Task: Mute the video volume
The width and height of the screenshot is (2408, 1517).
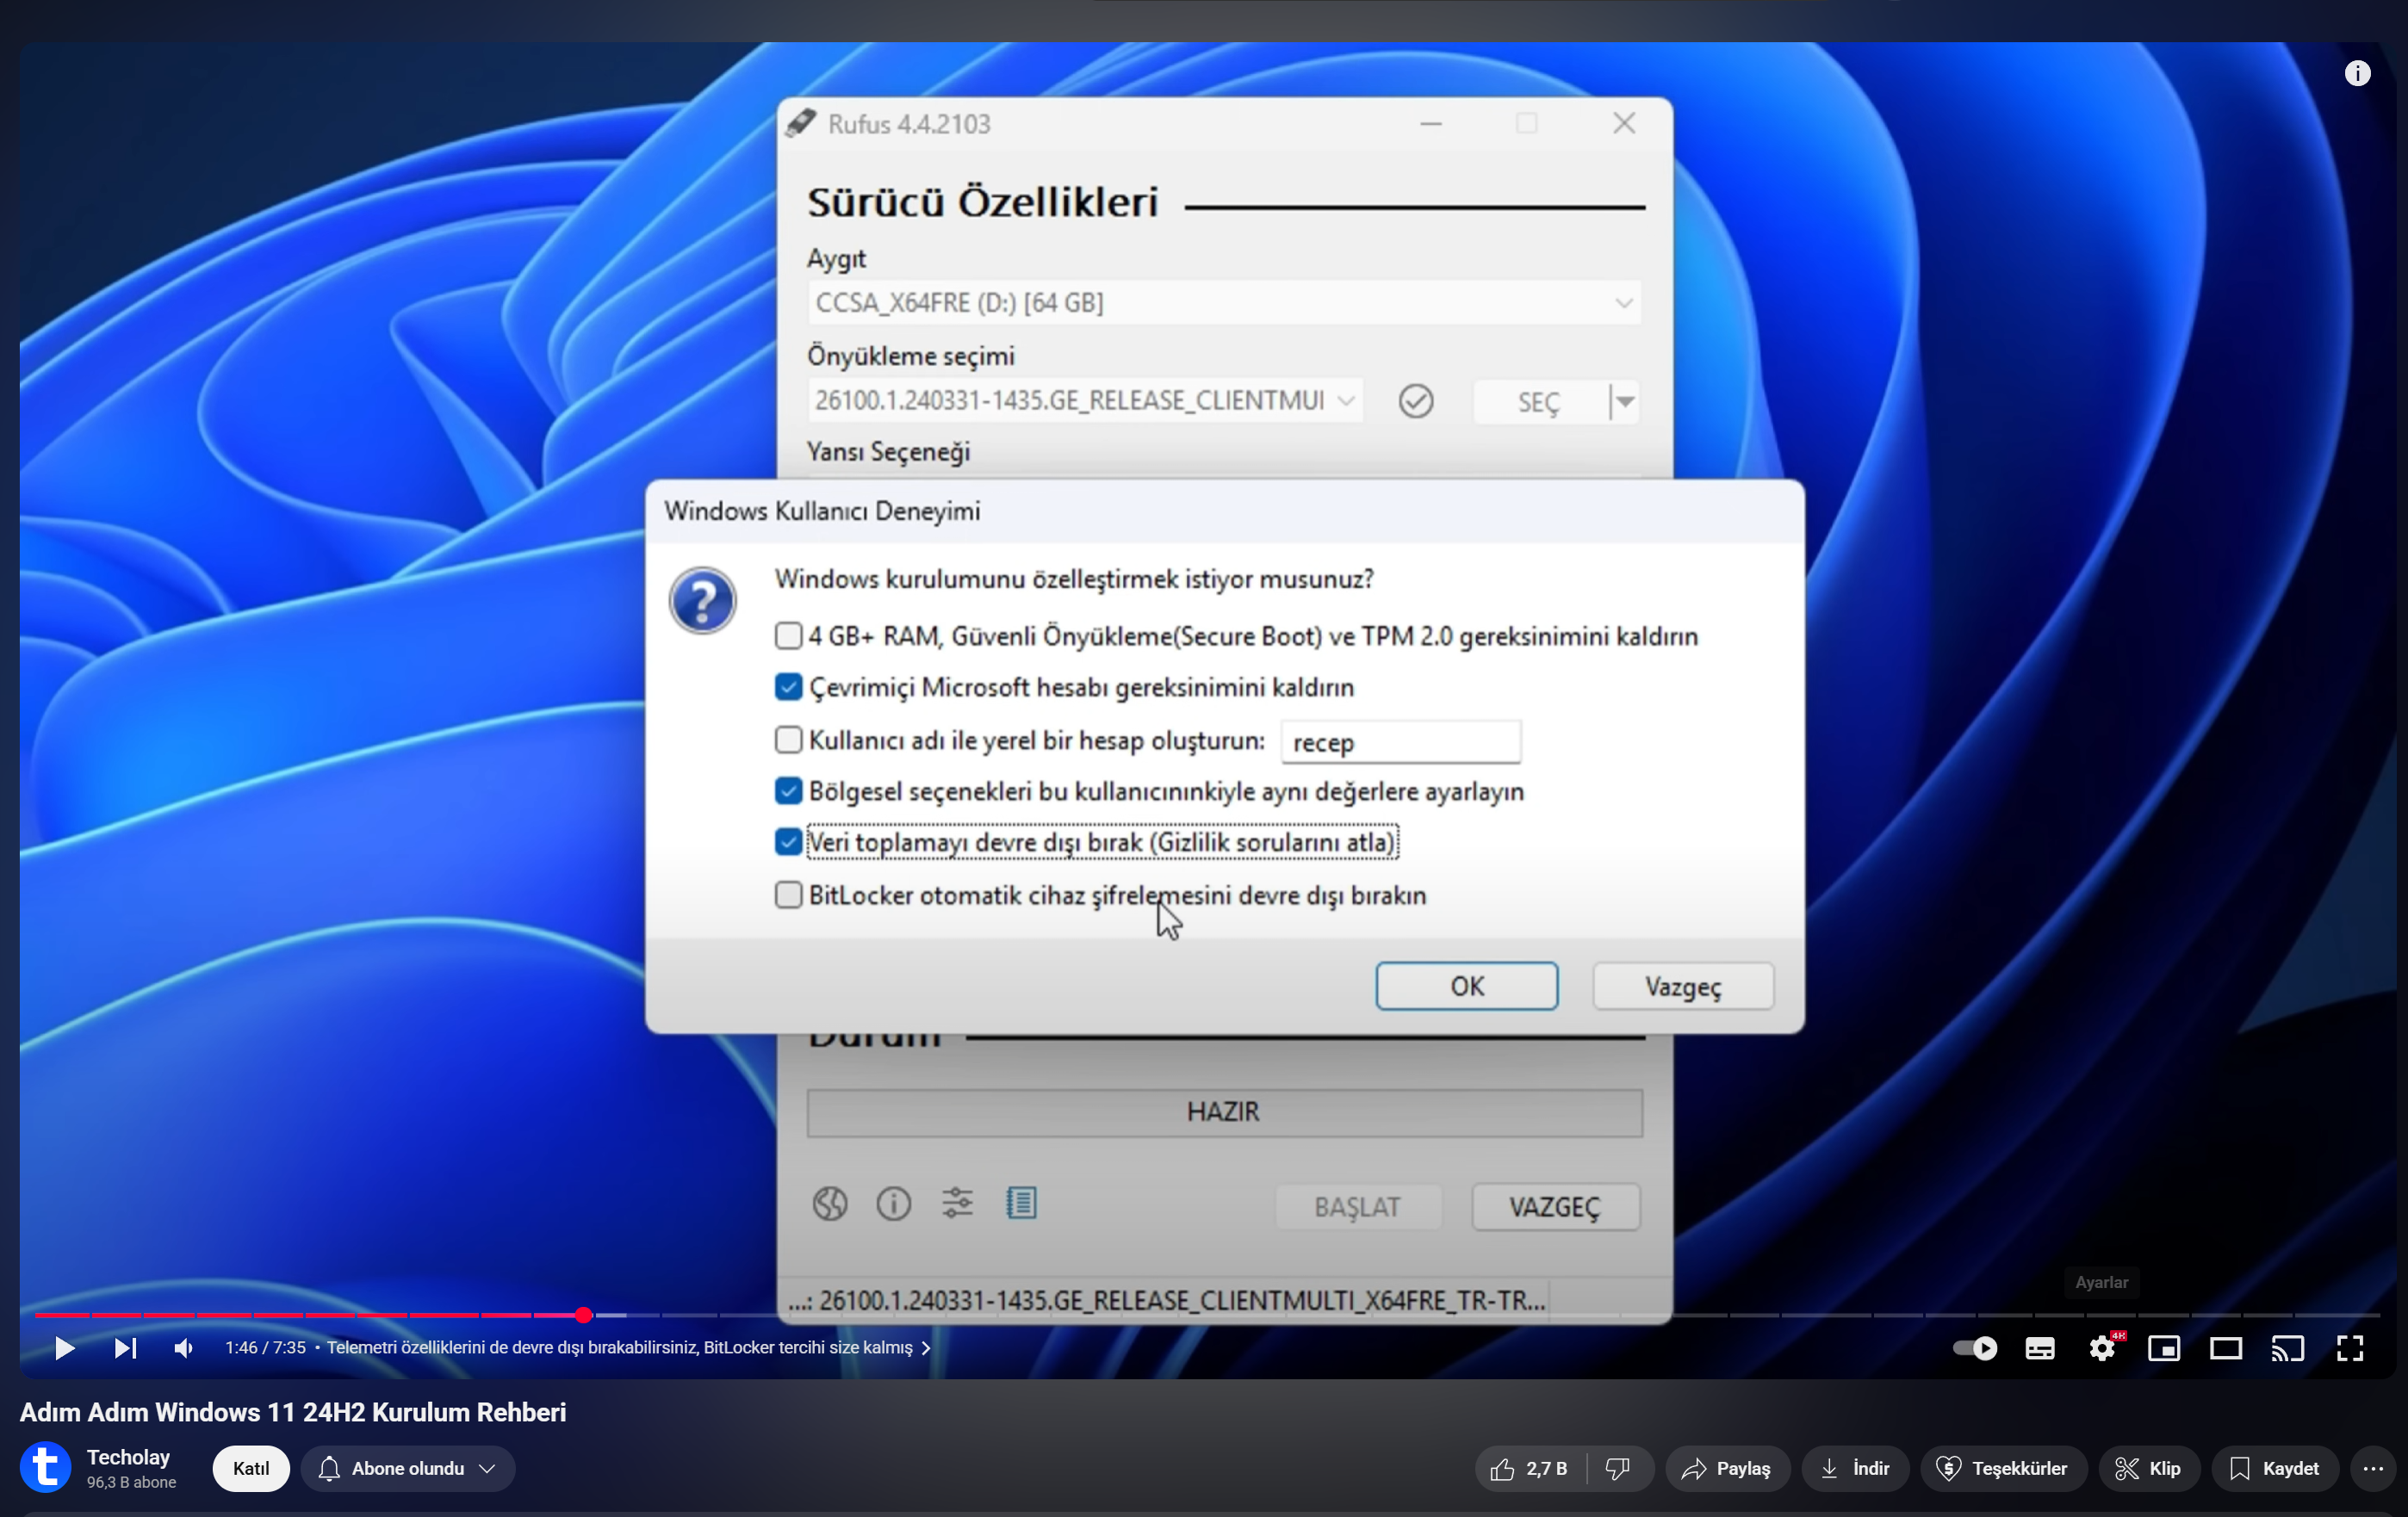Action: coord(183,1348)
